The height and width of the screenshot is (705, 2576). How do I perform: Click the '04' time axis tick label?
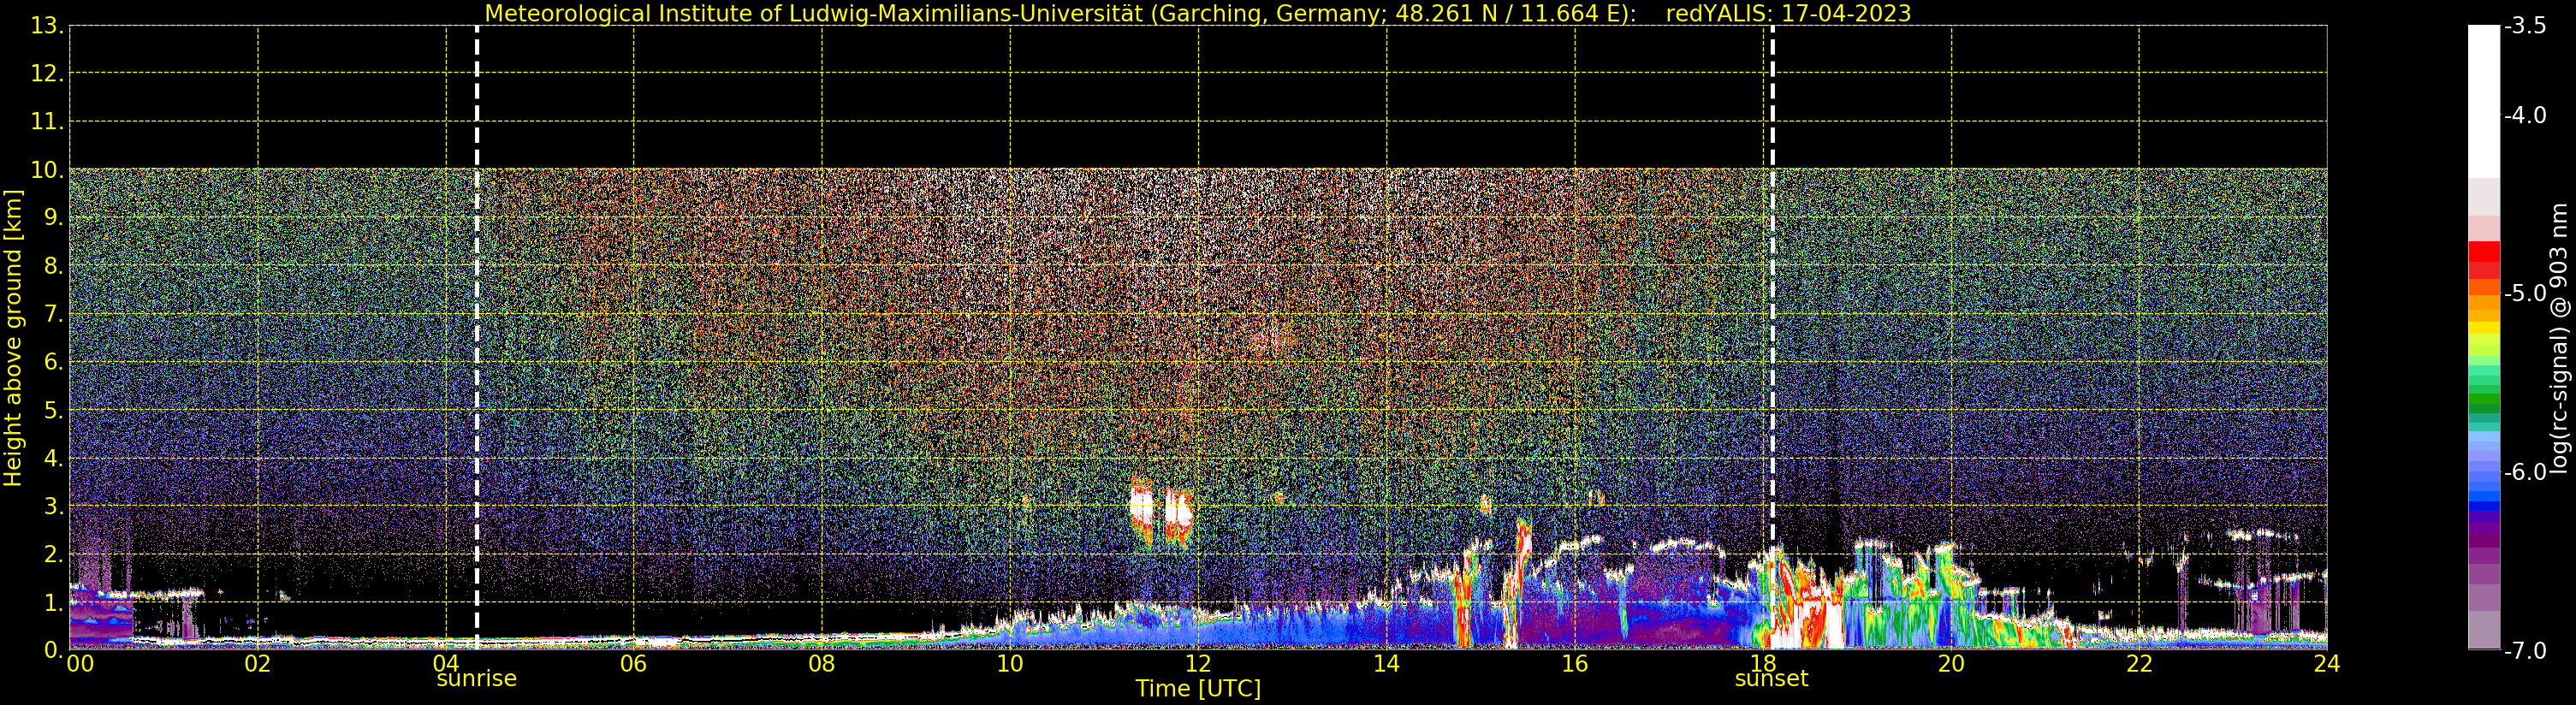click(x=446, y=664)
